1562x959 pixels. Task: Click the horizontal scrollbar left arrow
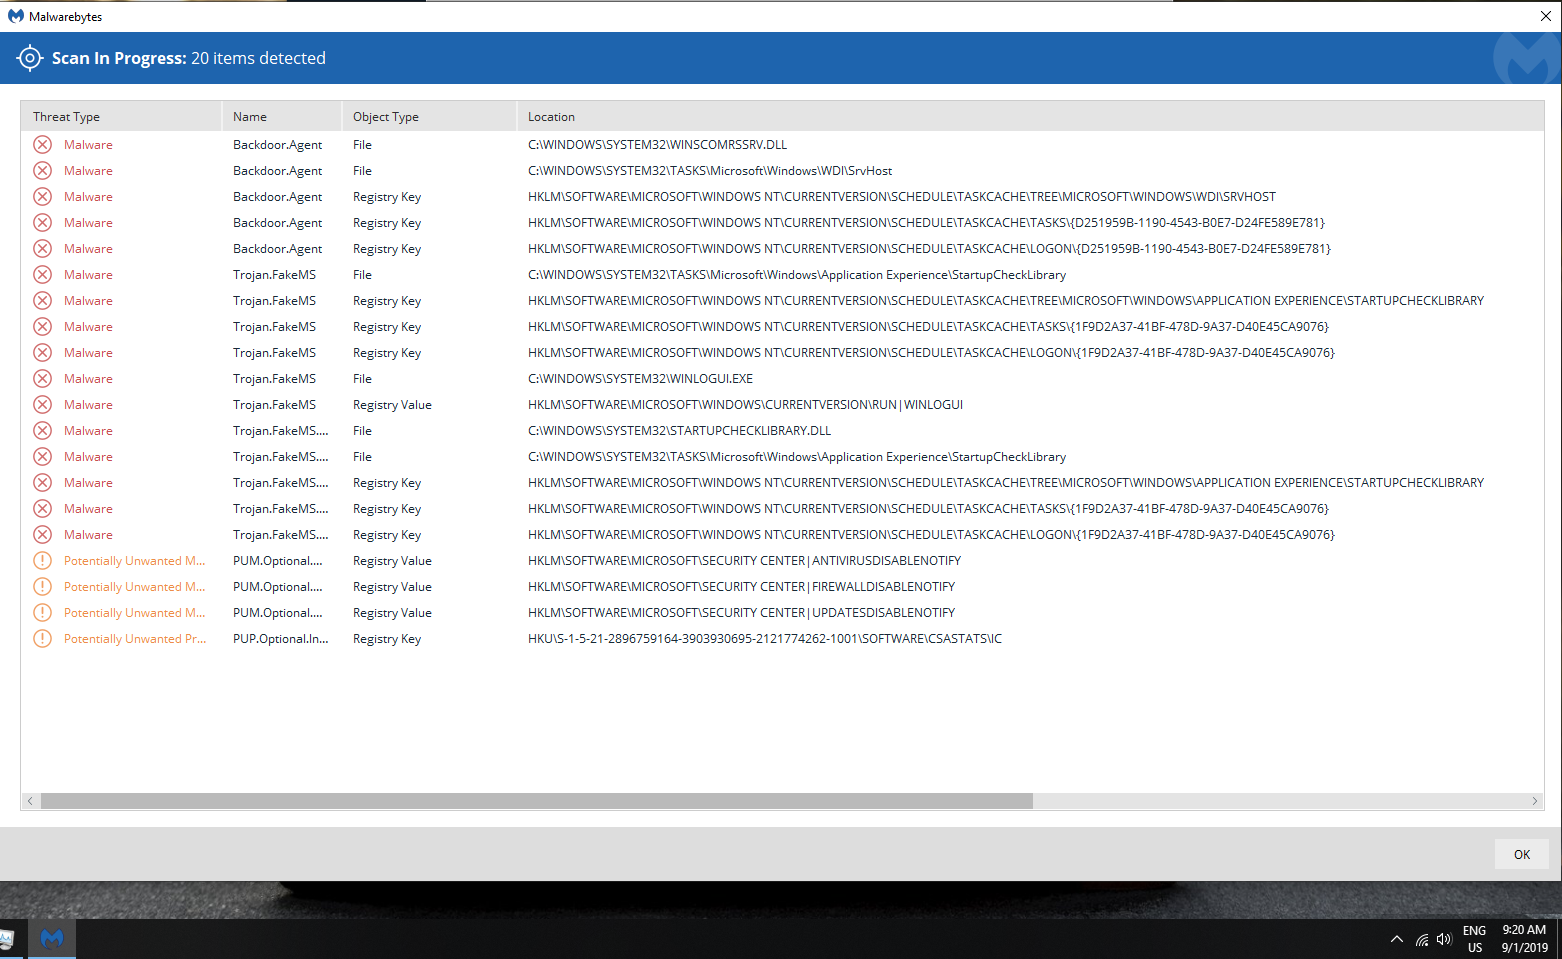click(x=30, y=801)
